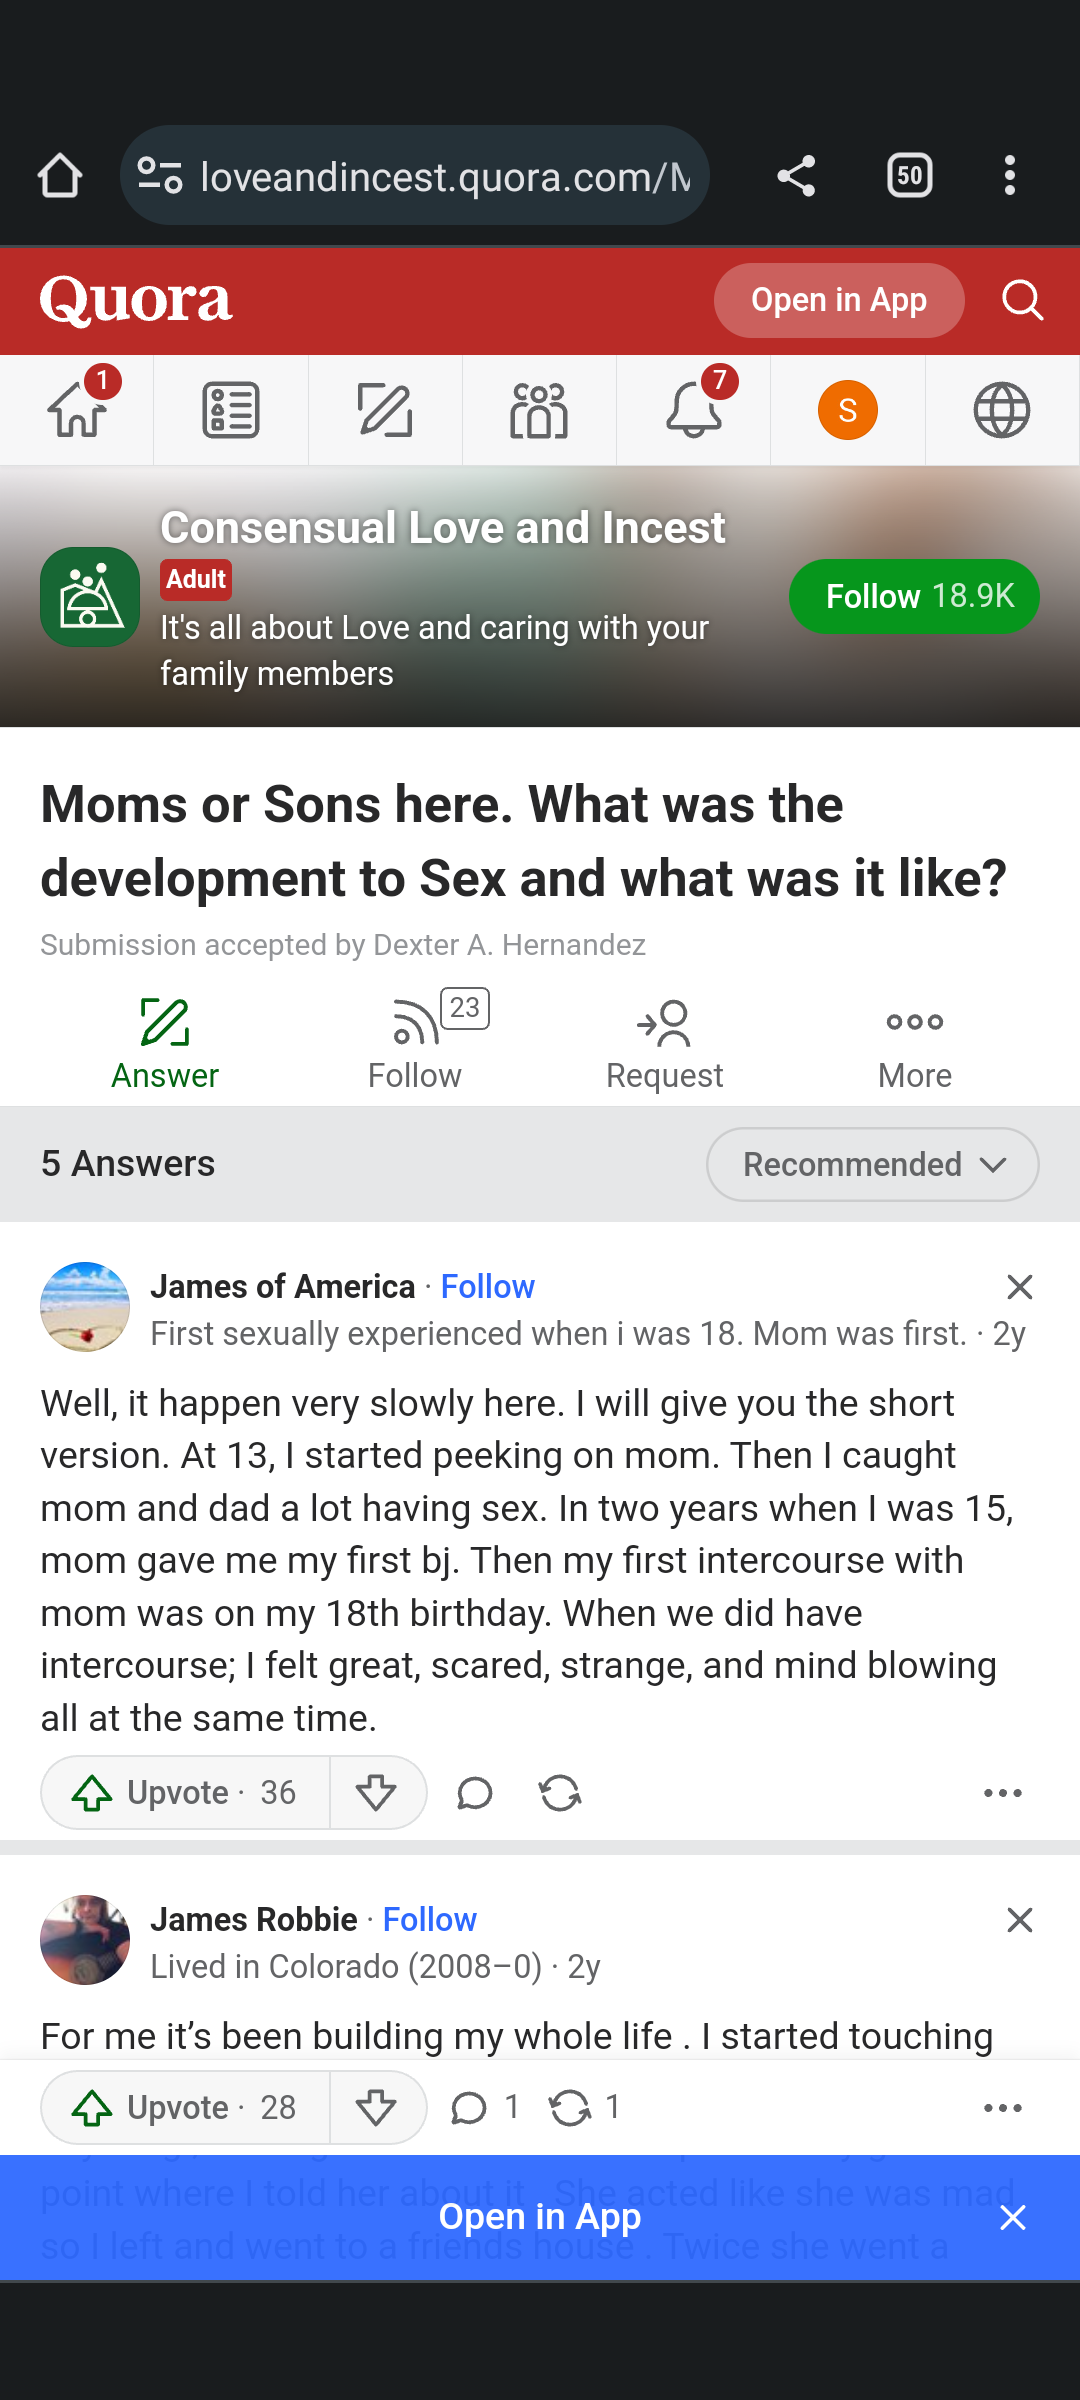This screenshot has width=1080, height=2400.
Task: Repost James of America's answer
Action: click(x=560, y=1793)
